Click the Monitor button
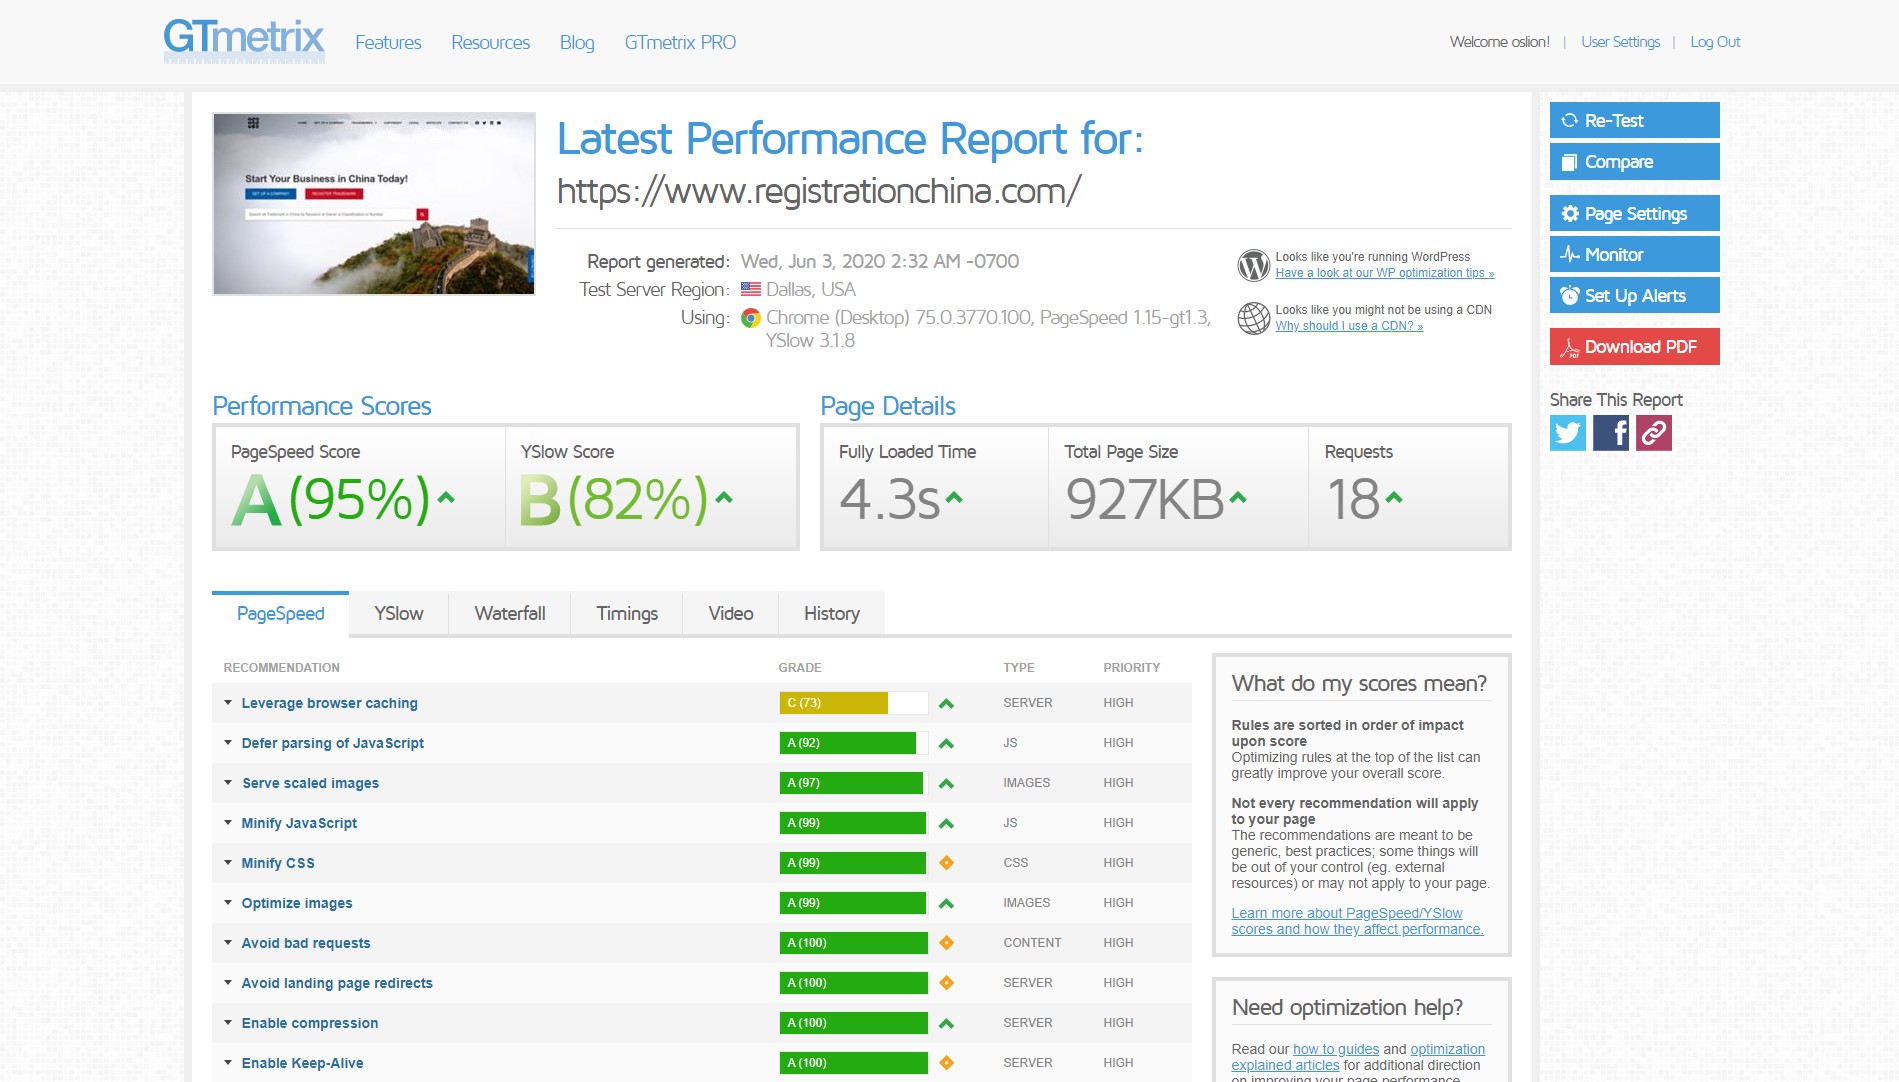Screen dimensions: 1899x1082 [x=1634, y=254]
